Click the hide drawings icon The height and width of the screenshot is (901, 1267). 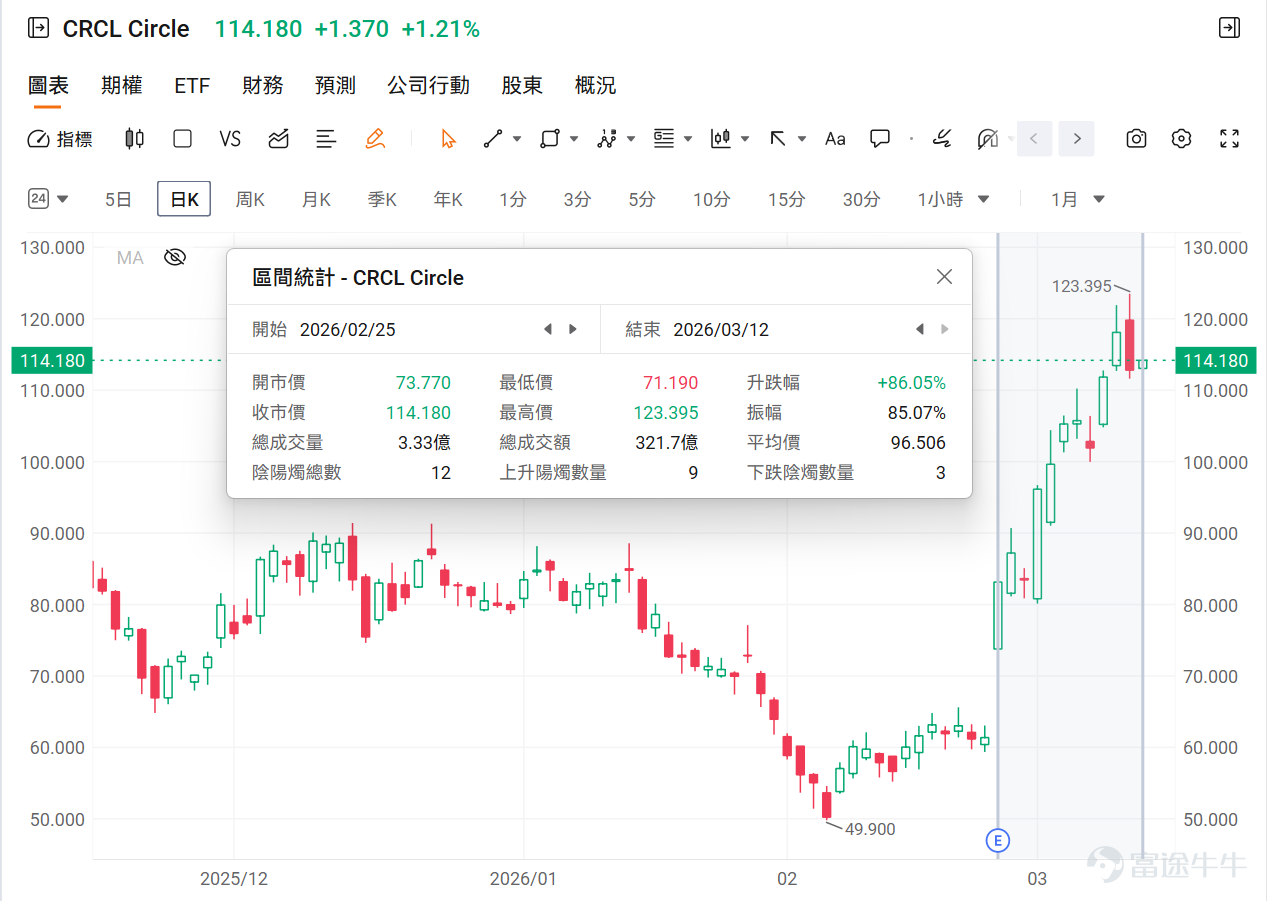[988, 139]
